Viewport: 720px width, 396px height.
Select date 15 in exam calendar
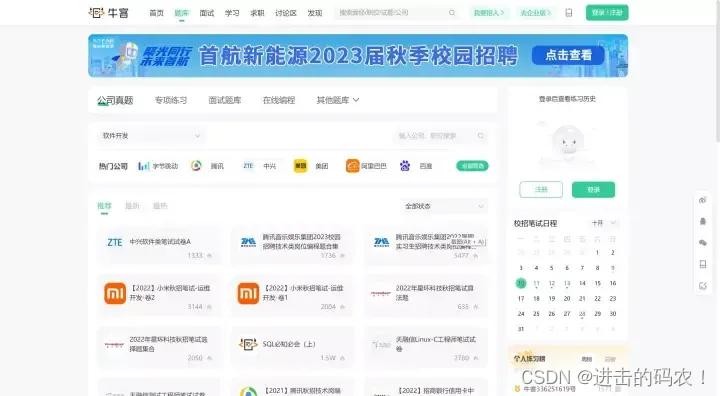click(x=597, y=283)
